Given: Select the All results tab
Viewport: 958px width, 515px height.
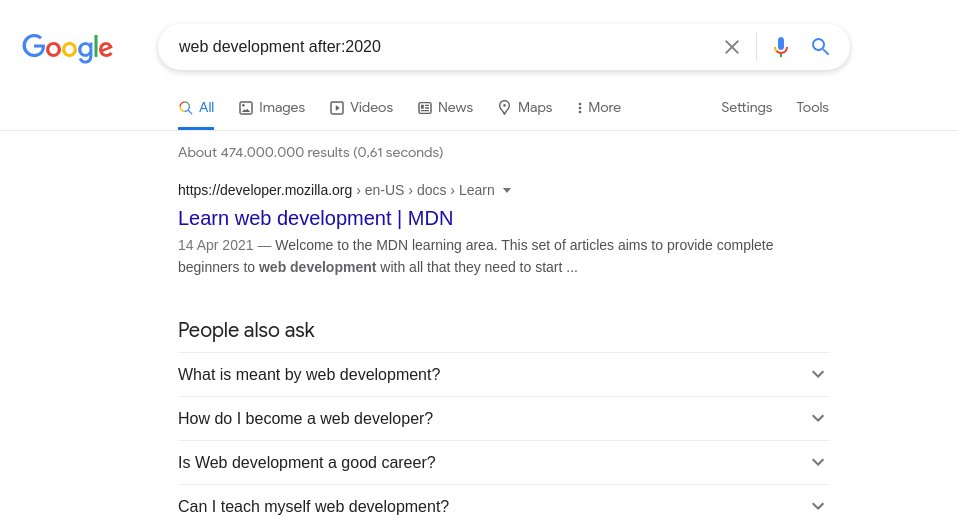Looking at the screenshot, I should pyautogui.click(x=196, y=108).
